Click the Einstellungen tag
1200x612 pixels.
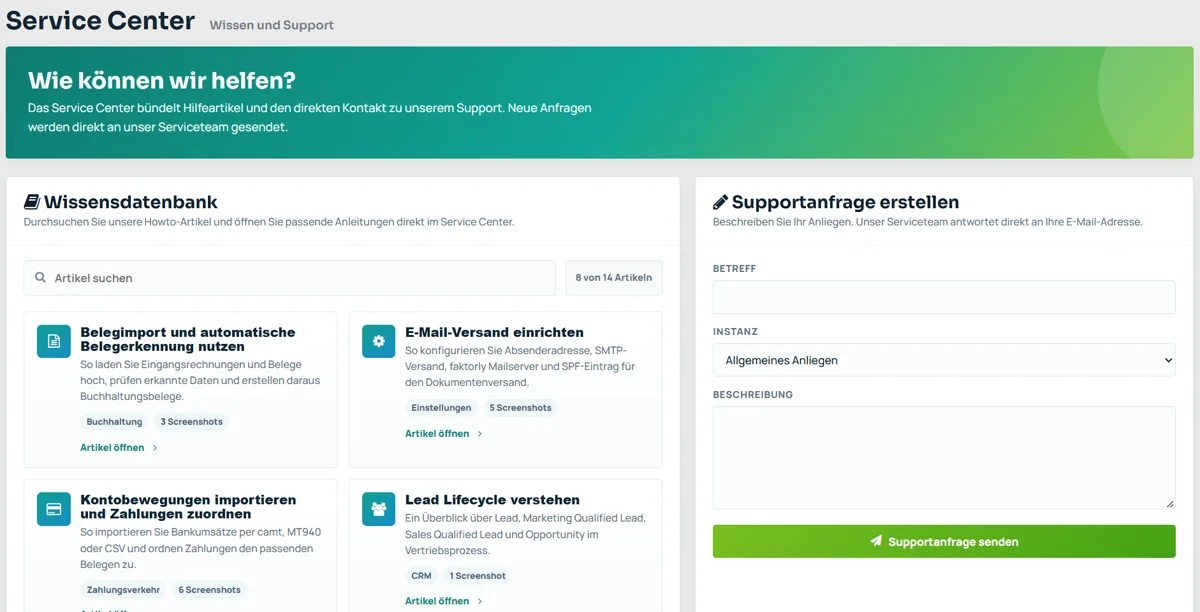pyautogui.click(x=441, y=408)
